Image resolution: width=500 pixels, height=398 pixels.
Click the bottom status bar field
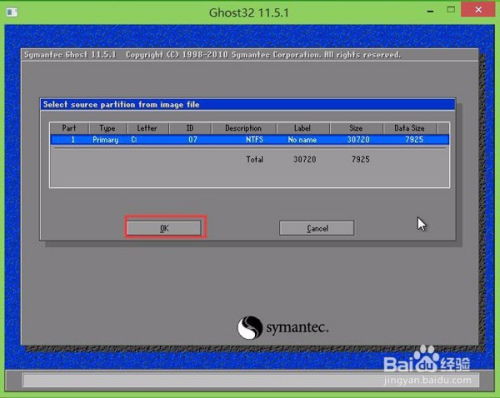click(x=251, y=380)
